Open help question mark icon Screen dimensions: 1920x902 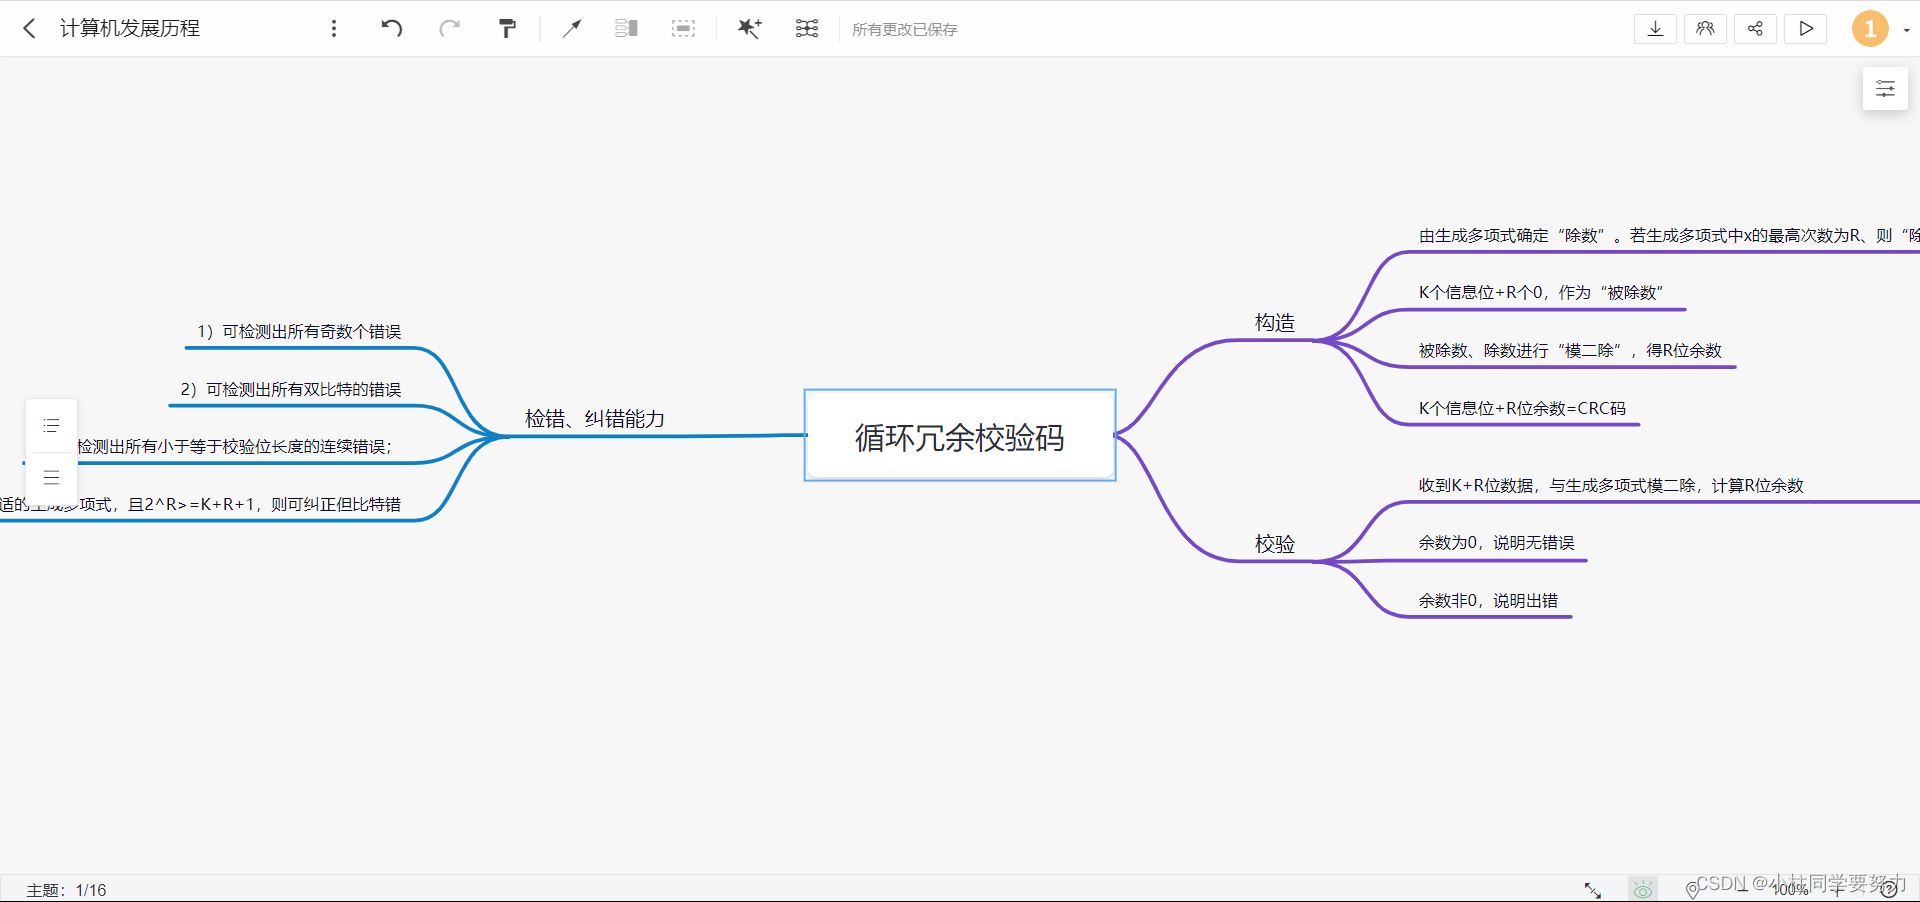click(x=1888, y=889)
